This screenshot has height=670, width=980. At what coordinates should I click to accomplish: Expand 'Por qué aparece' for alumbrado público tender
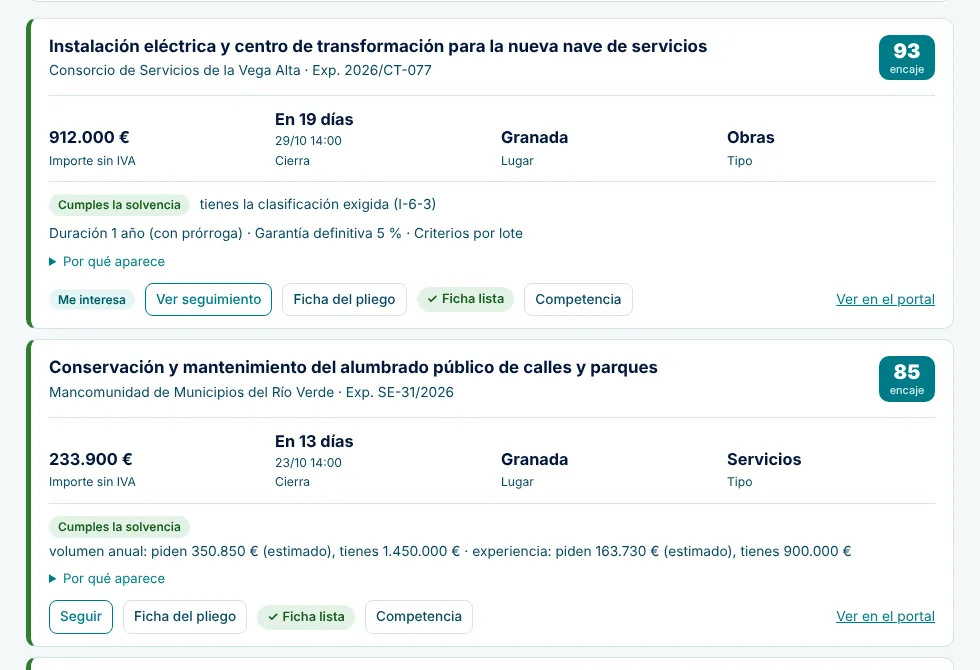[x=107, y=578]
